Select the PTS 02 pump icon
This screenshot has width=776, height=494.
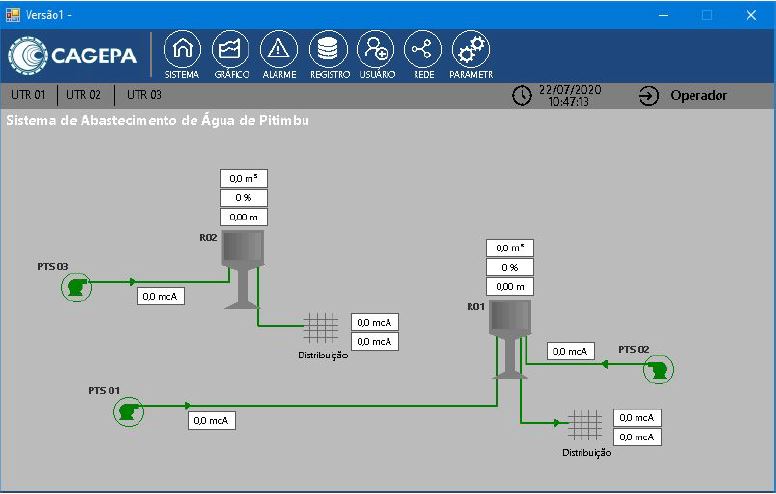point(657,371)
